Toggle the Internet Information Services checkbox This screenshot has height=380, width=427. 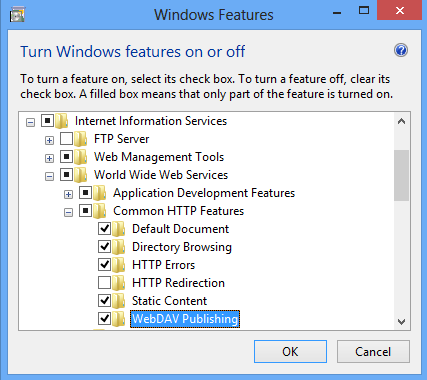[47, 120]
